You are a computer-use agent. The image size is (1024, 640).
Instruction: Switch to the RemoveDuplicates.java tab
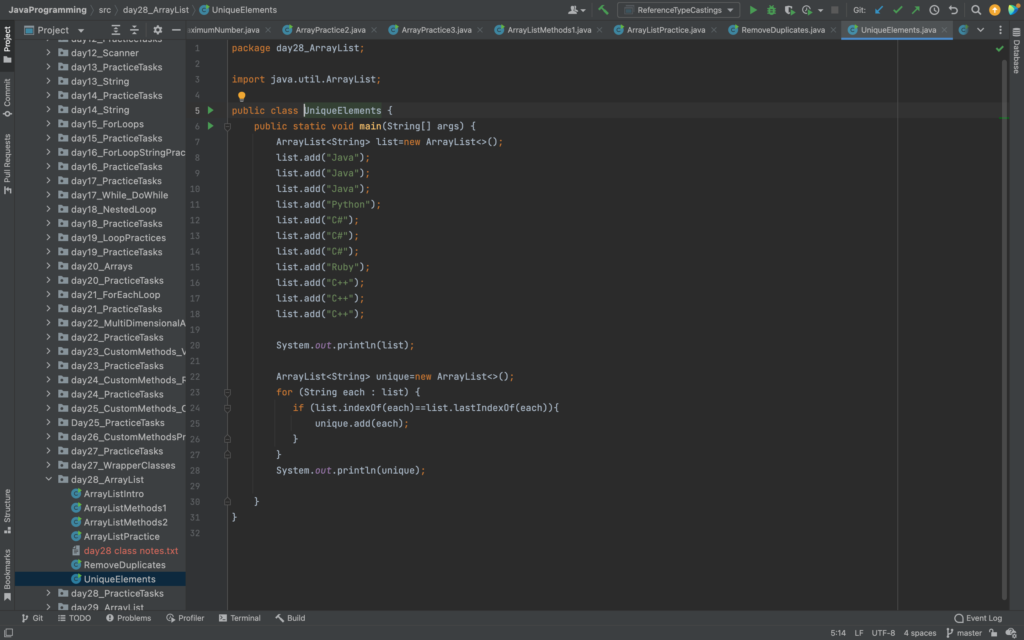(782, 30)
